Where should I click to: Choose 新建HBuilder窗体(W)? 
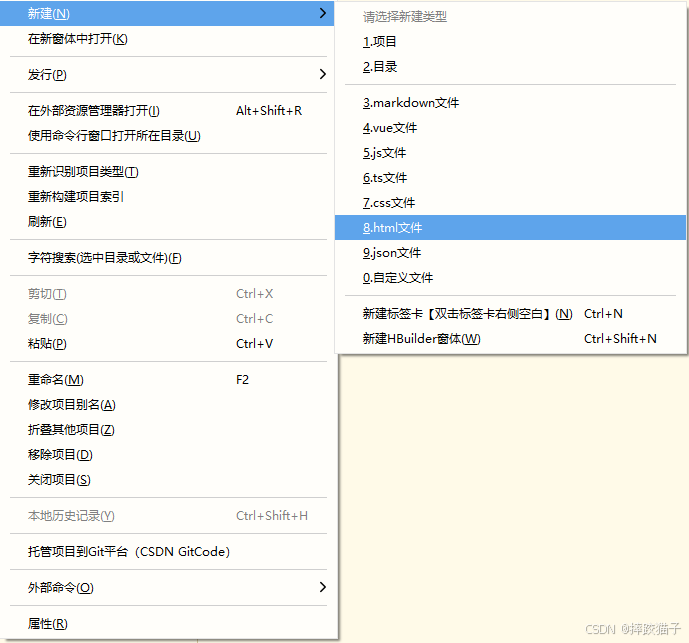point(511,339)
